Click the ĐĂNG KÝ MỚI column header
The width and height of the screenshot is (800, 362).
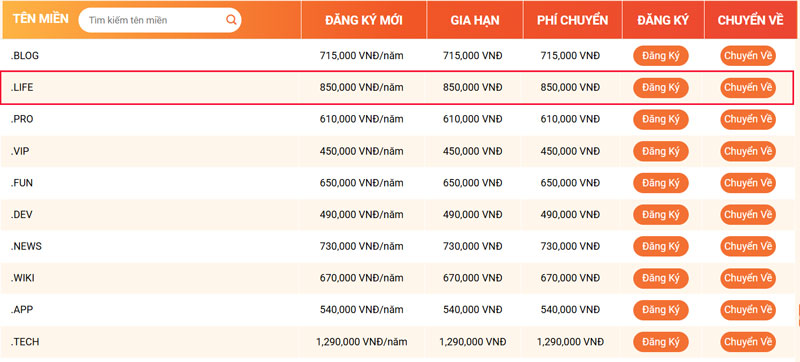pos(364,20)
